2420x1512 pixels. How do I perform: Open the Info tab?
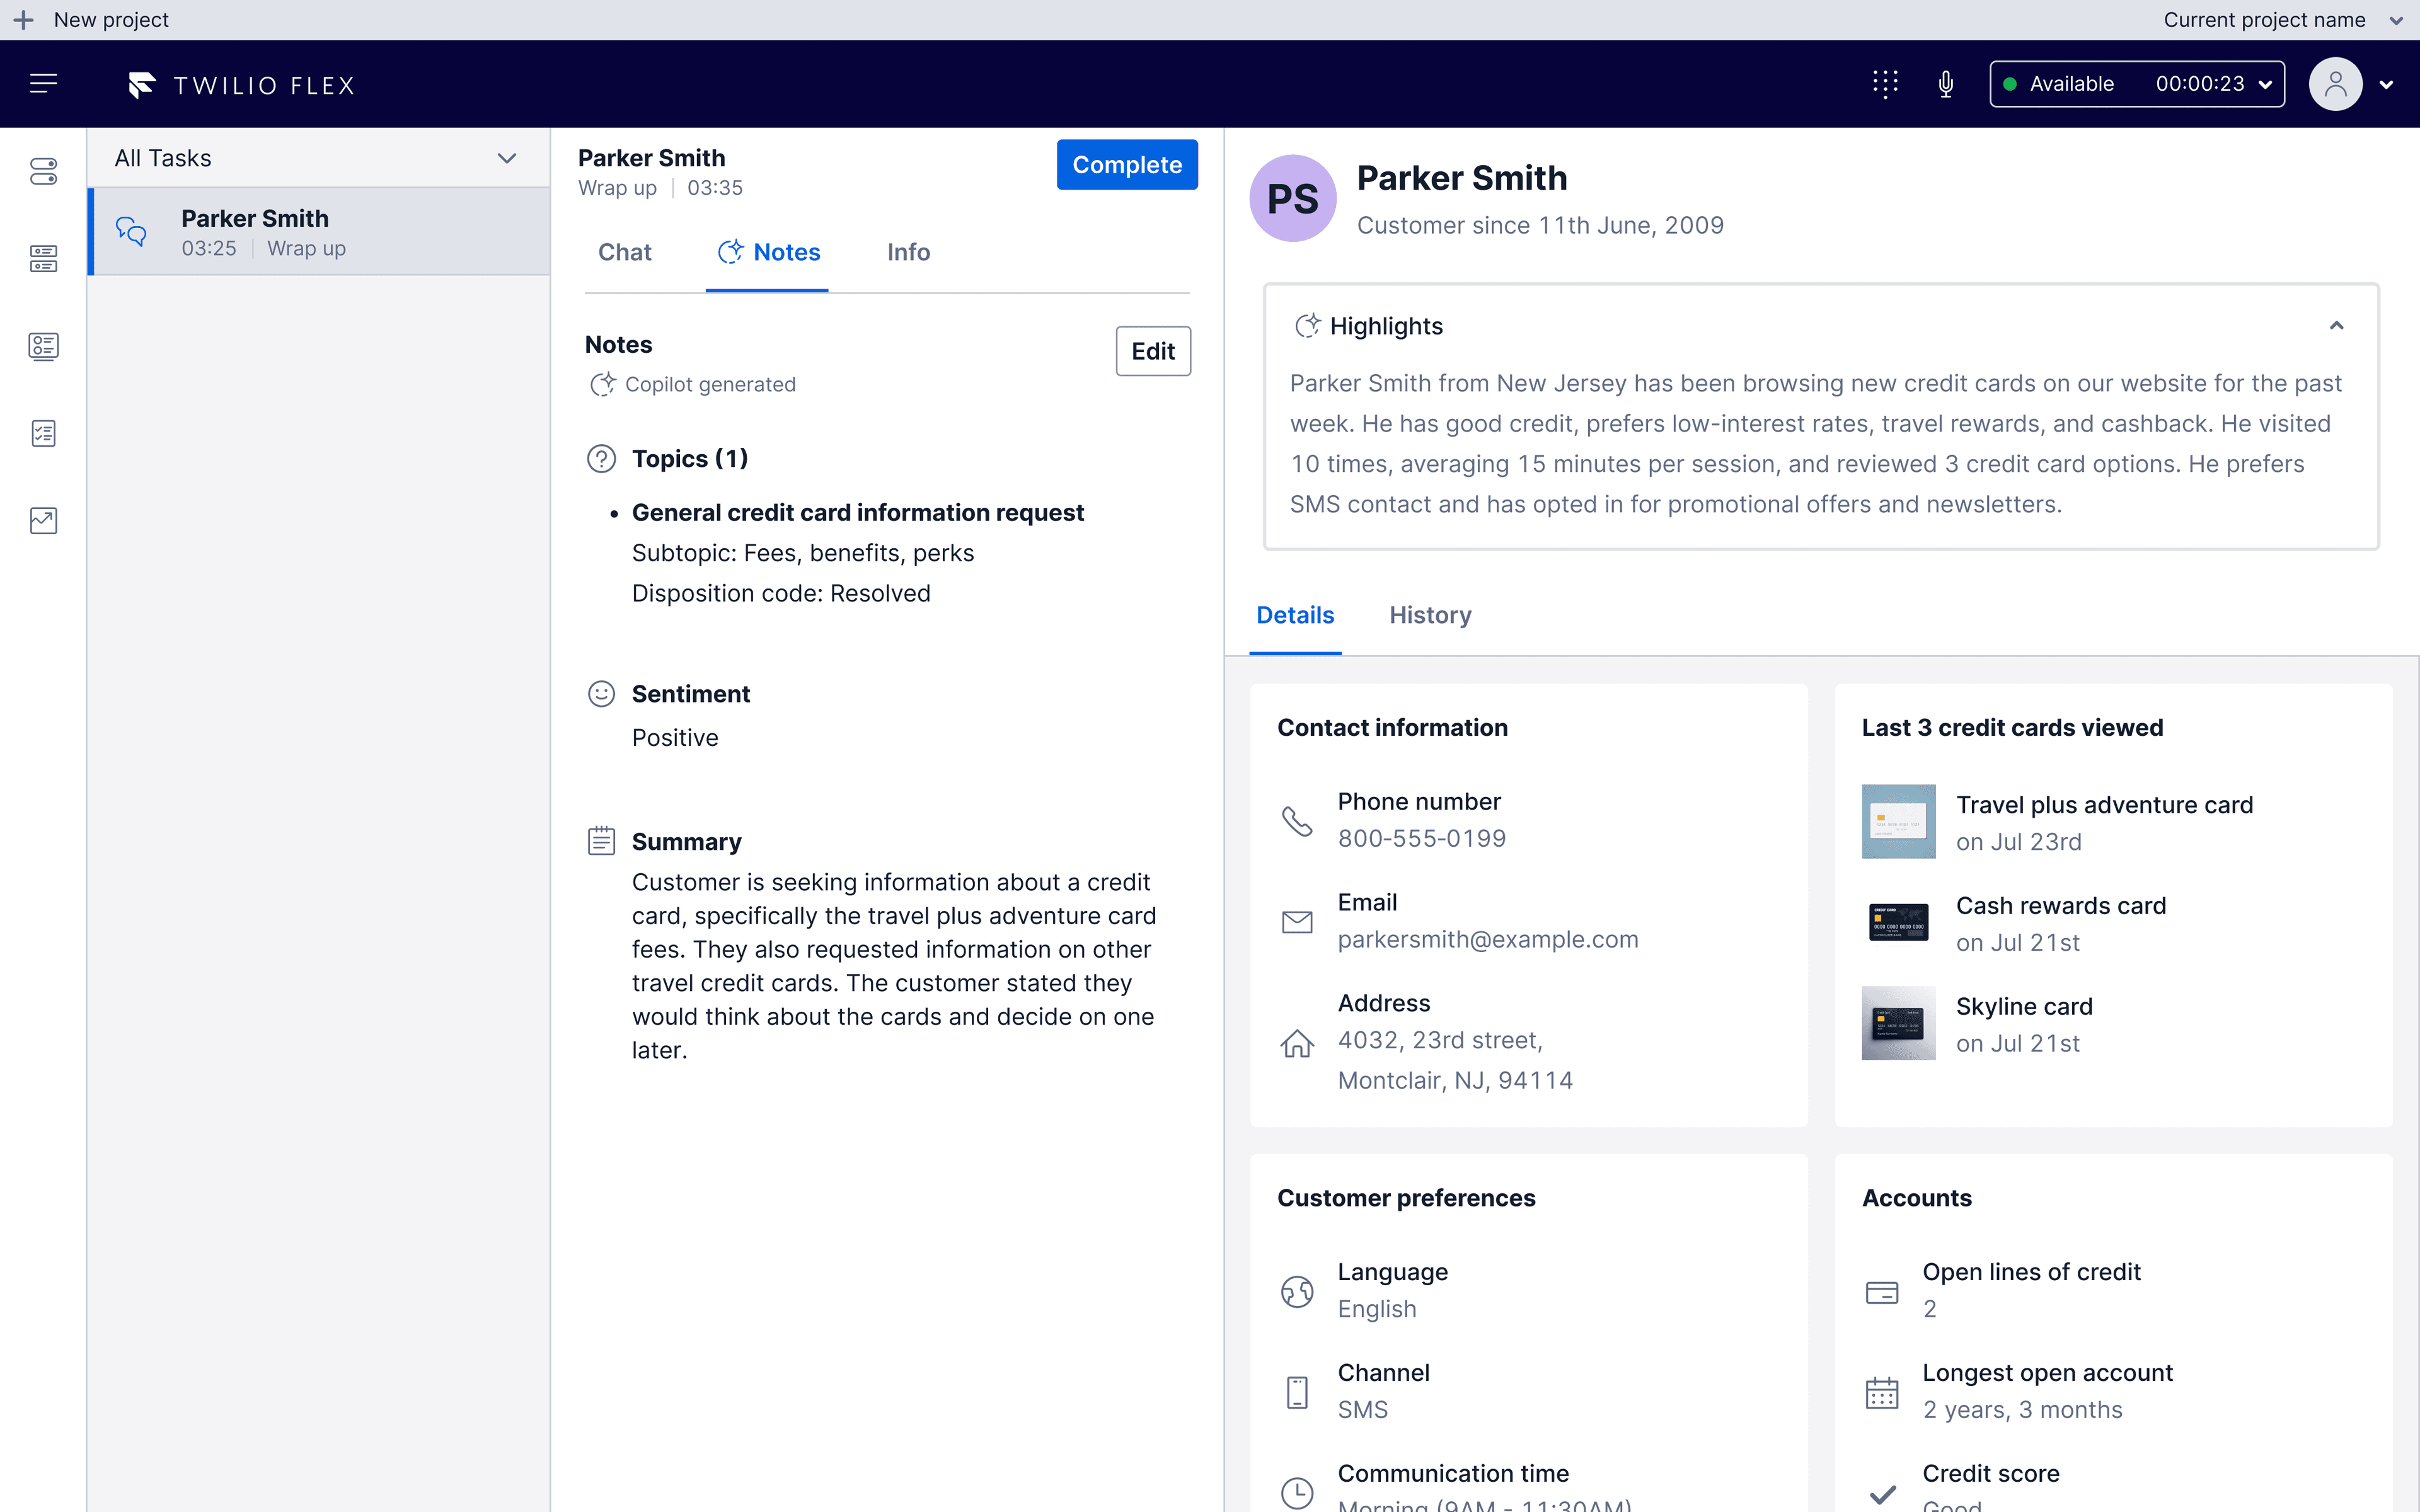click(908, 252)
